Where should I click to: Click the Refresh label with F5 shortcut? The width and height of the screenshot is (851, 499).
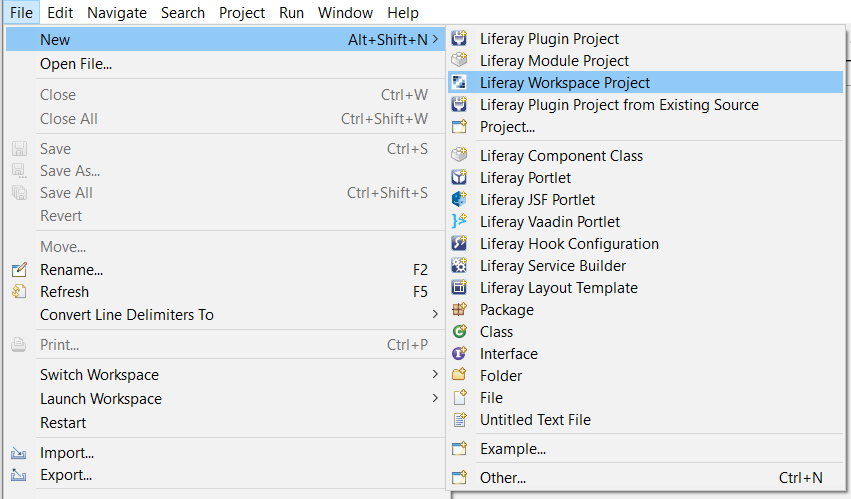(65, 292)
